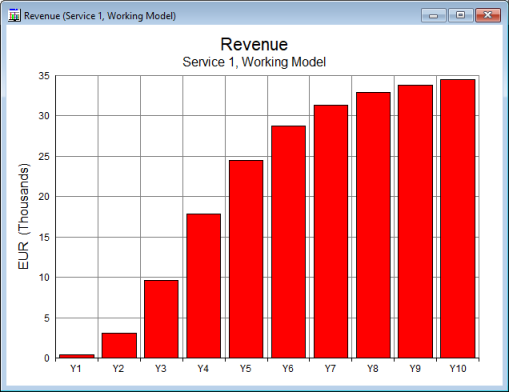Click the chart window icon in title bar
The height and width of the screenshot is (392, 509).
coord(14,16)
